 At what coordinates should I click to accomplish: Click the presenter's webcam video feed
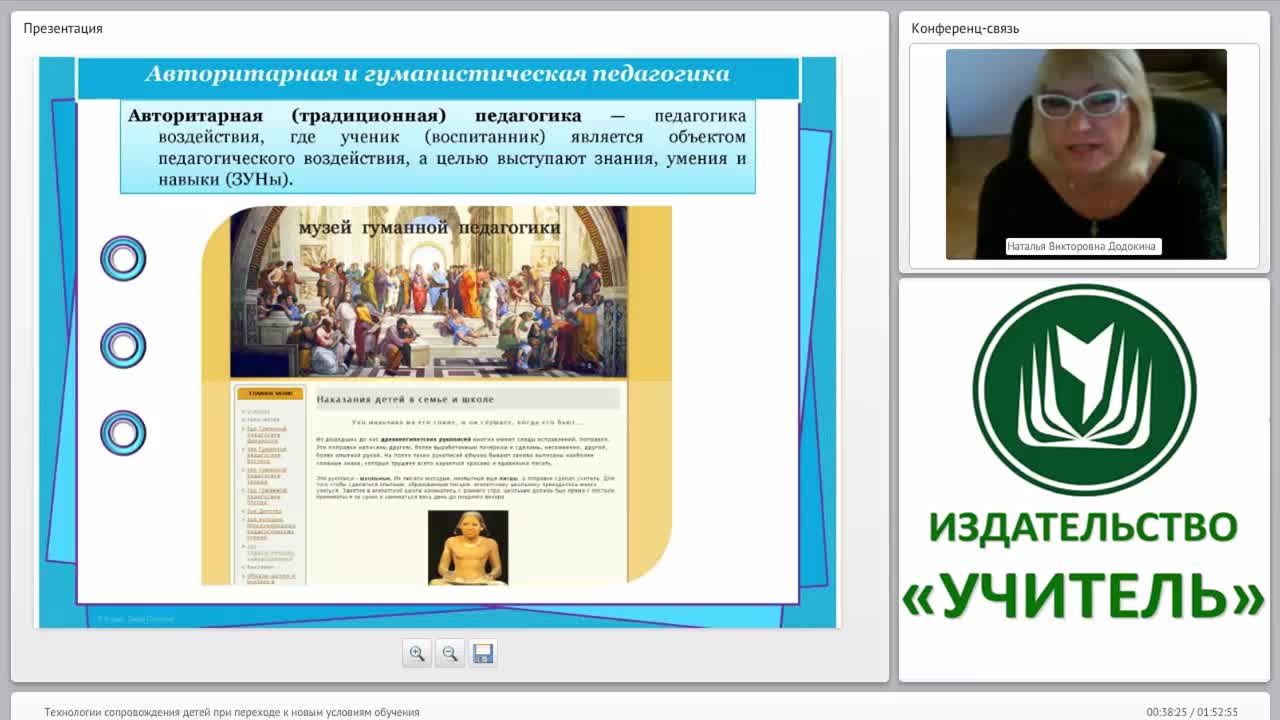(1086, 154)
